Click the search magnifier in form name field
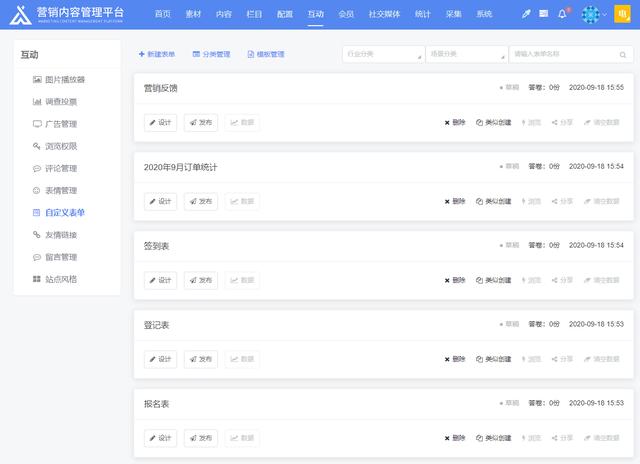 click(x=621, y=54)
